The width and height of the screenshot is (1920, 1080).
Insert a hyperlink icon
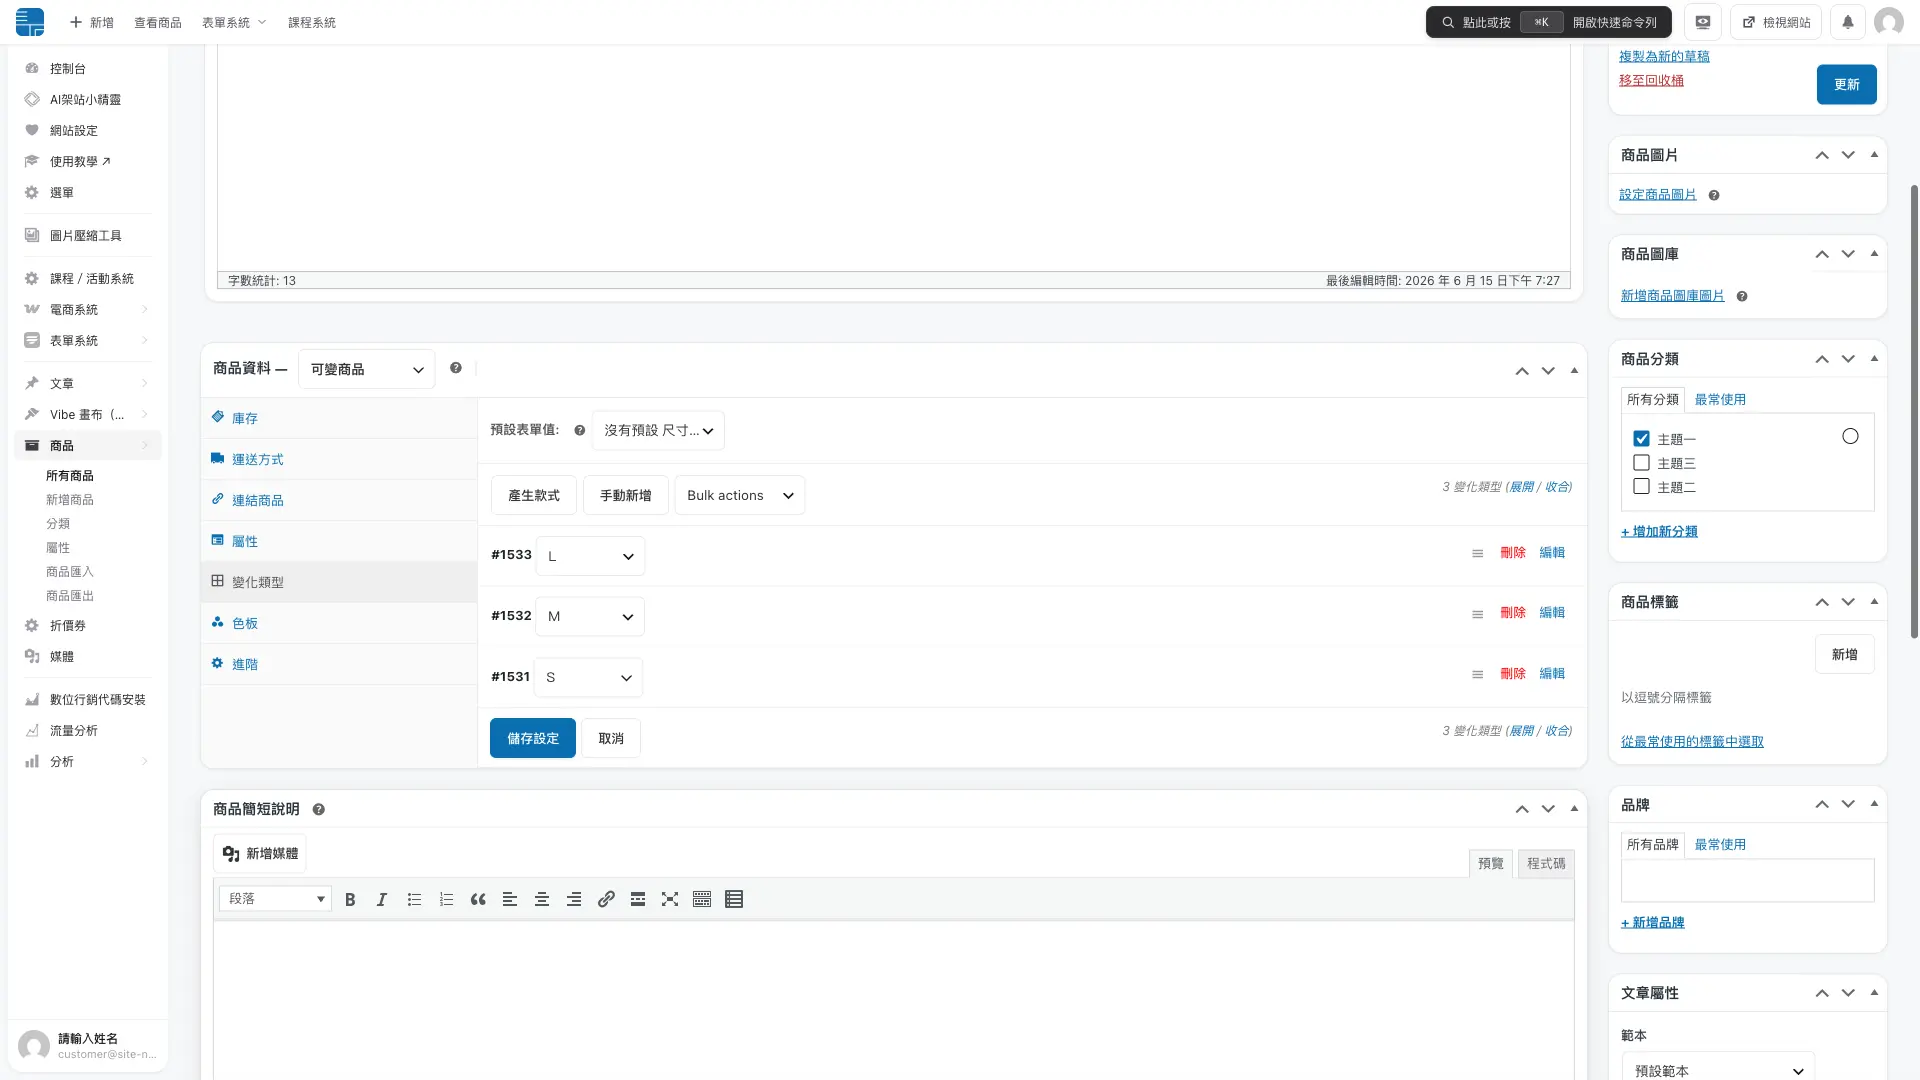(x=606, y=899)
